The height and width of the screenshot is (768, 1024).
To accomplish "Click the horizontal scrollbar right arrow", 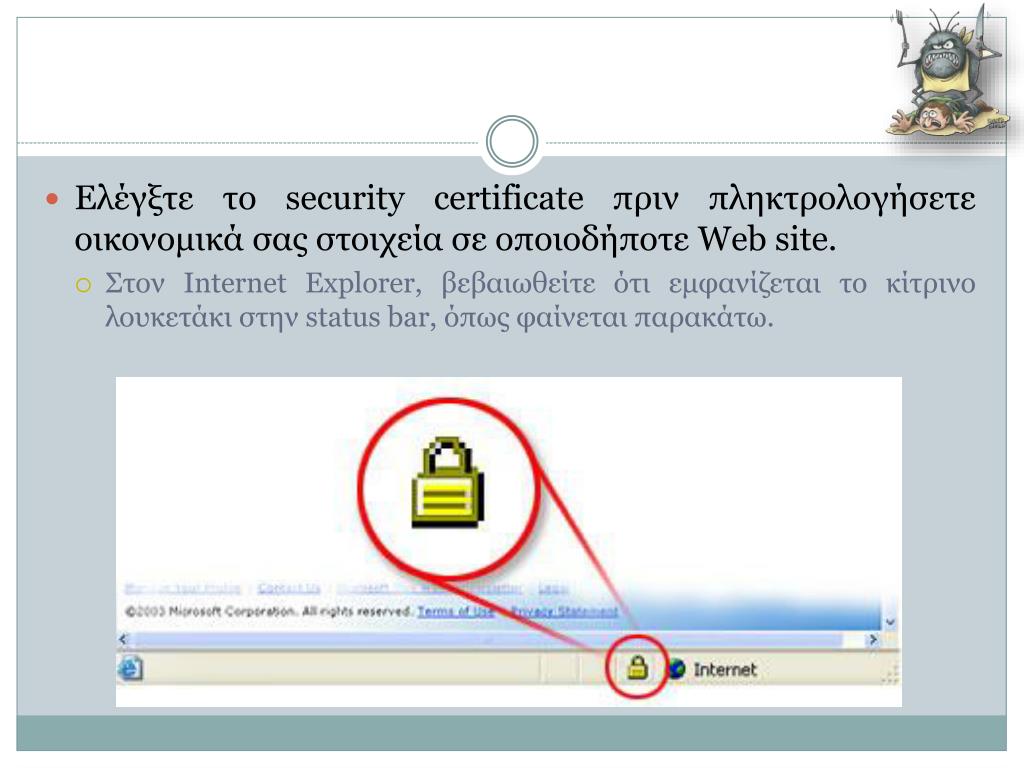I will 872,639.
